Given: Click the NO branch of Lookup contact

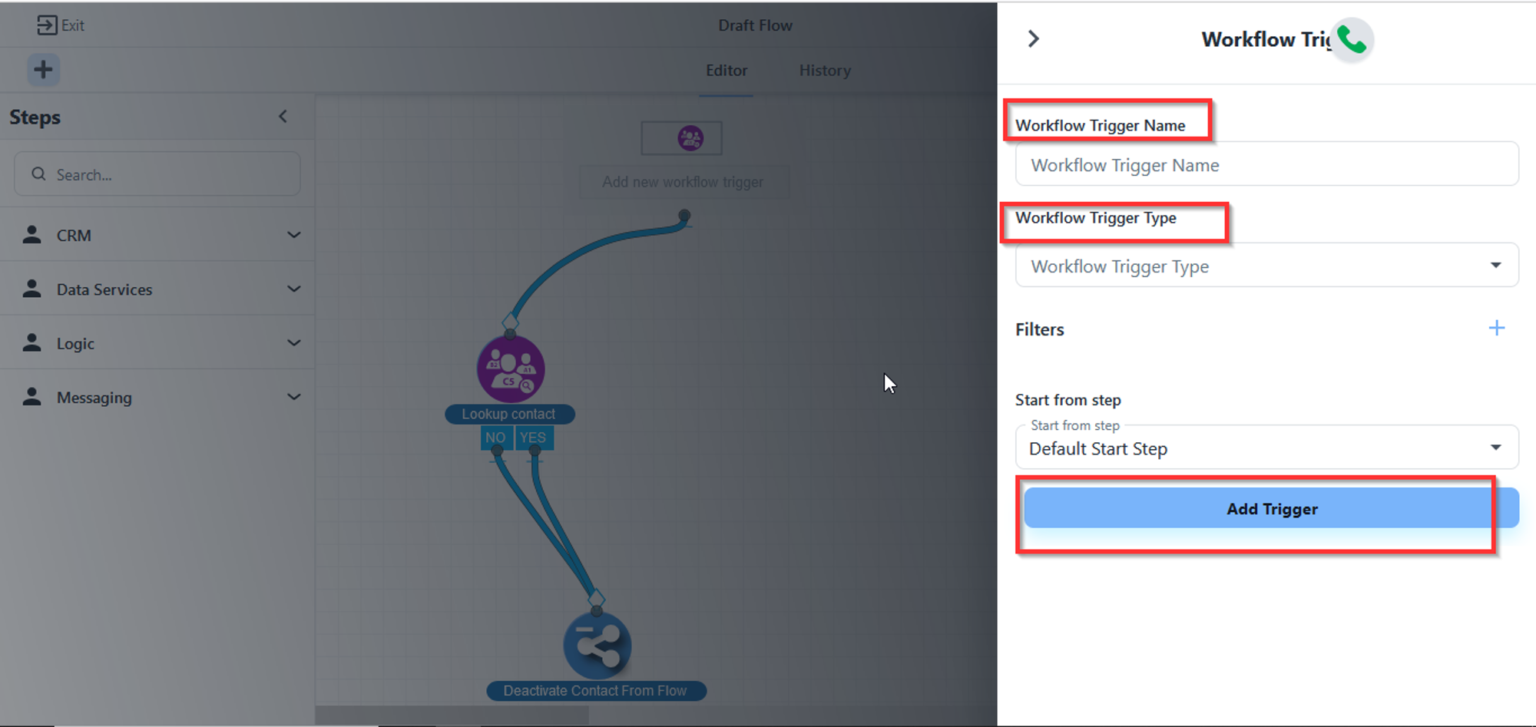Looking at the screenshot, I should pyautogui.click(x=495, y=437).
